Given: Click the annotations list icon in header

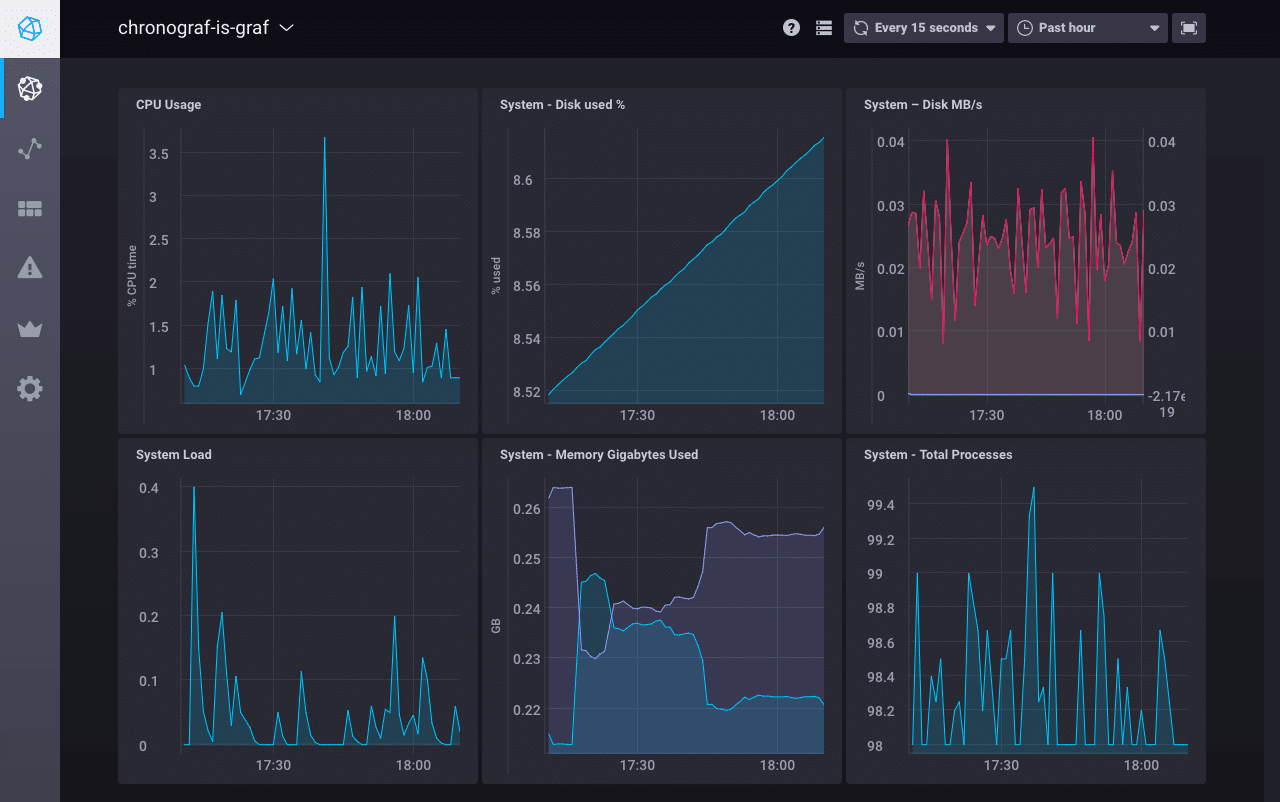Looking at the screenshot, I should pyautogui.click(x=823, y=27).
